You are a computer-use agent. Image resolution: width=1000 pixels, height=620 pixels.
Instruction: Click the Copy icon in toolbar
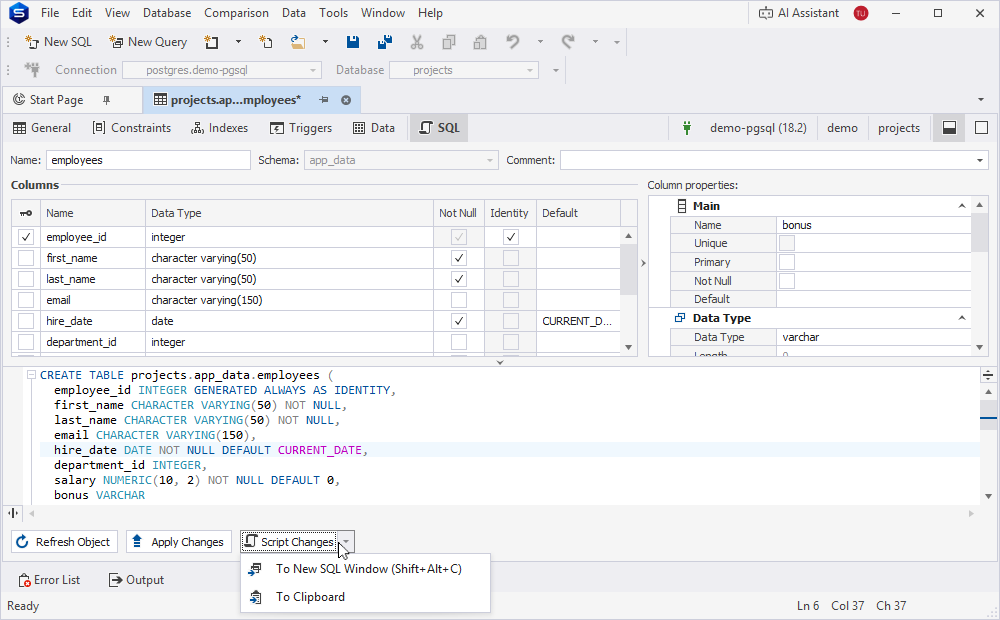click(x=449, y=42)
